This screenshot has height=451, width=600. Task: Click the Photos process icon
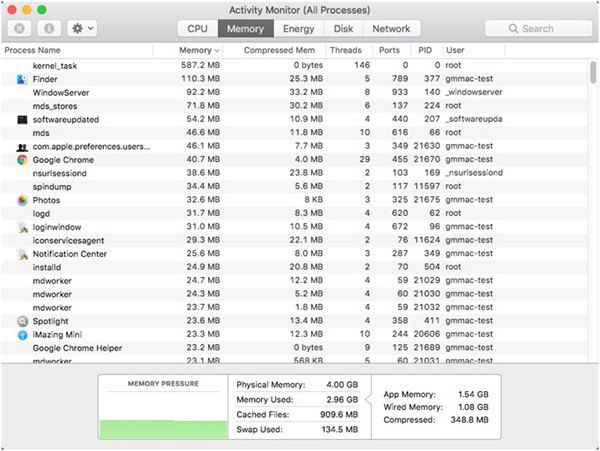pyautogui.click(x=22, y=200)
